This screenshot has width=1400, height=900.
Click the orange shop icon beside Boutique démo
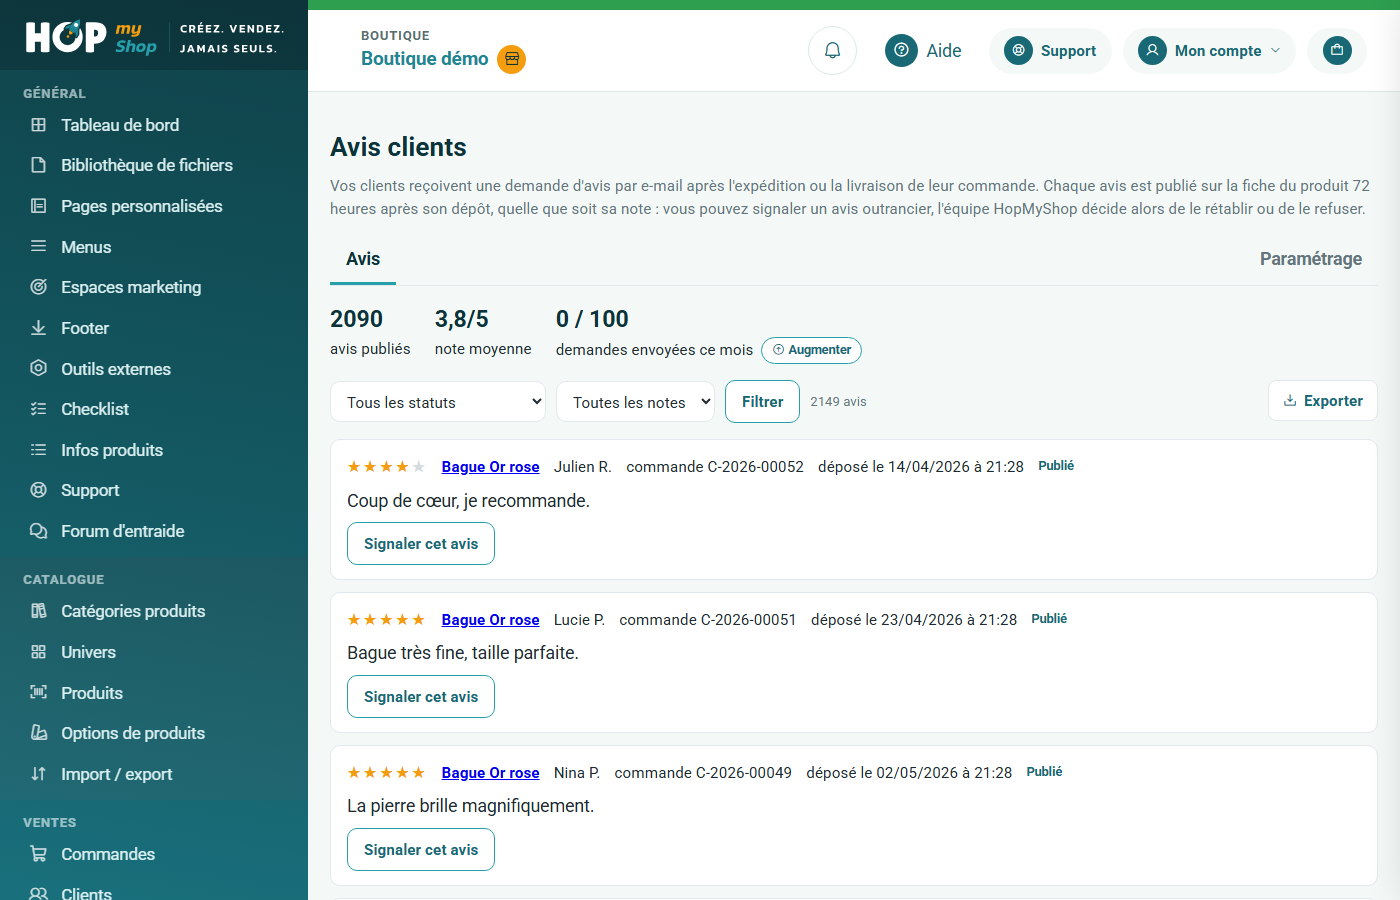tap(512, 59)
